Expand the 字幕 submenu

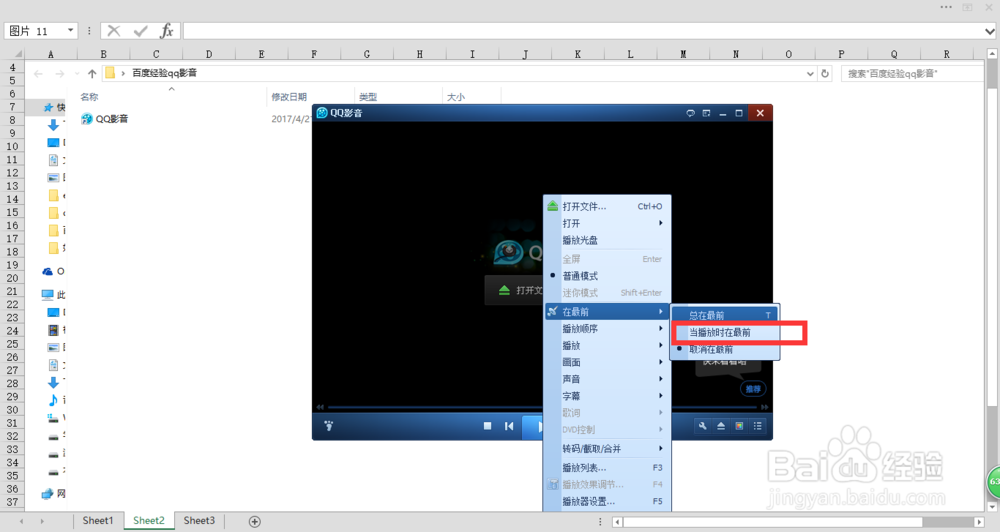tap(607, 396)
